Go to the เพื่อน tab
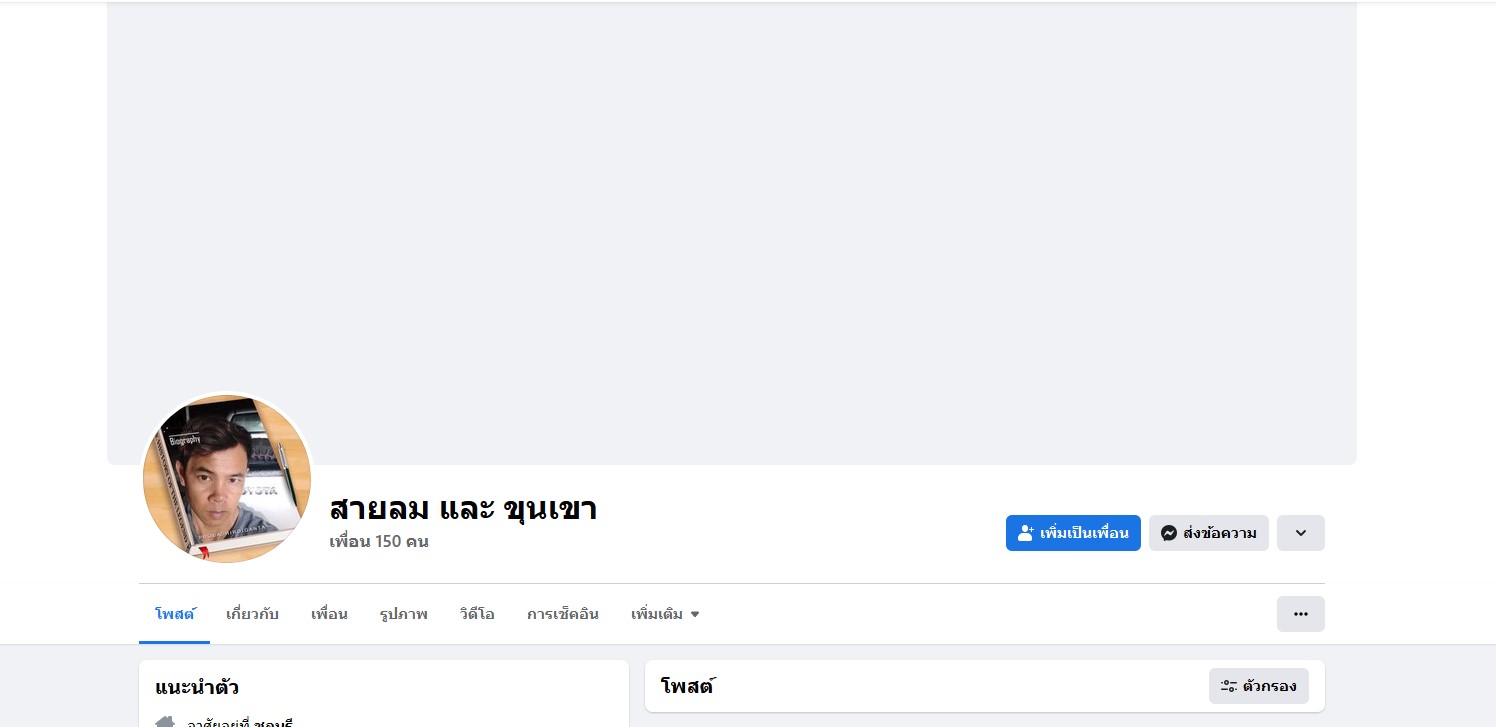This screenshot has width=1496, height=727. tap(329, 614)
